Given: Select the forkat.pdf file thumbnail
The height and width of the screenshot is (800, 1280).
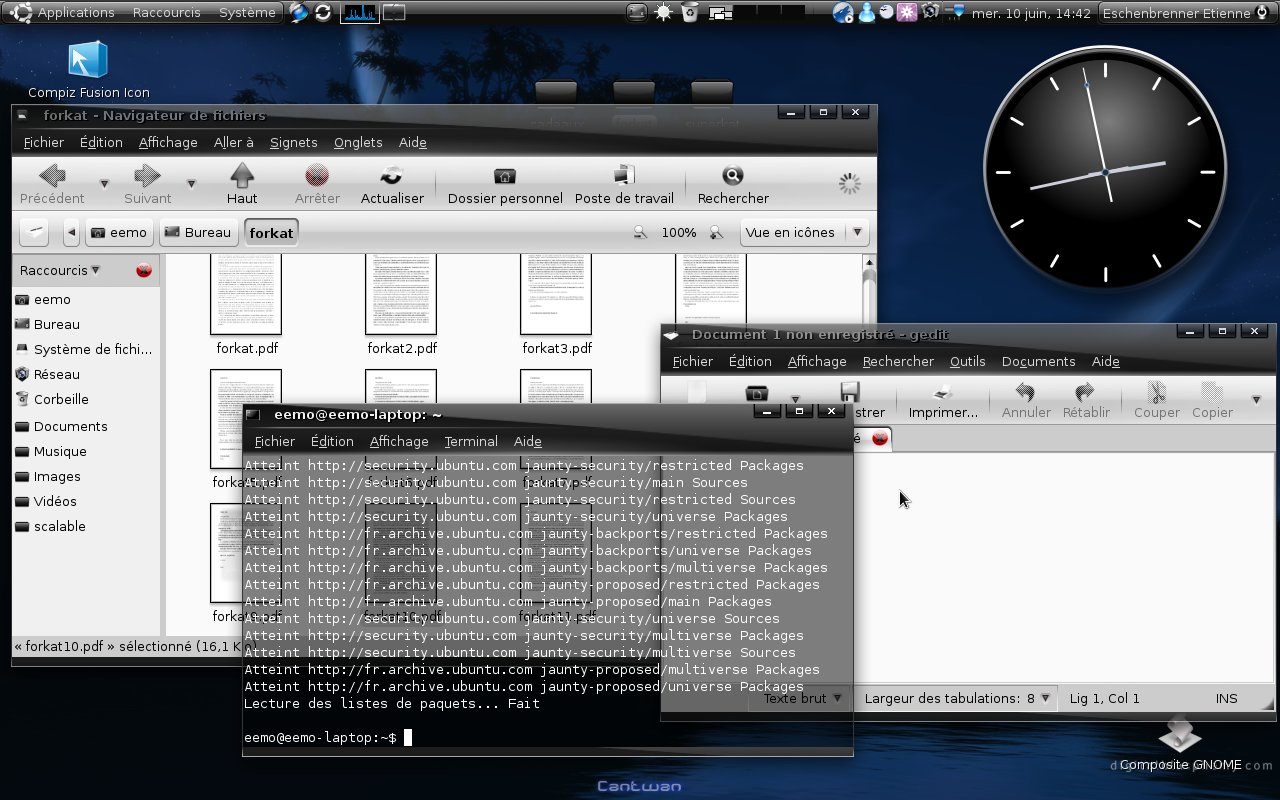Looking at the screenshot, I should 246,294.
